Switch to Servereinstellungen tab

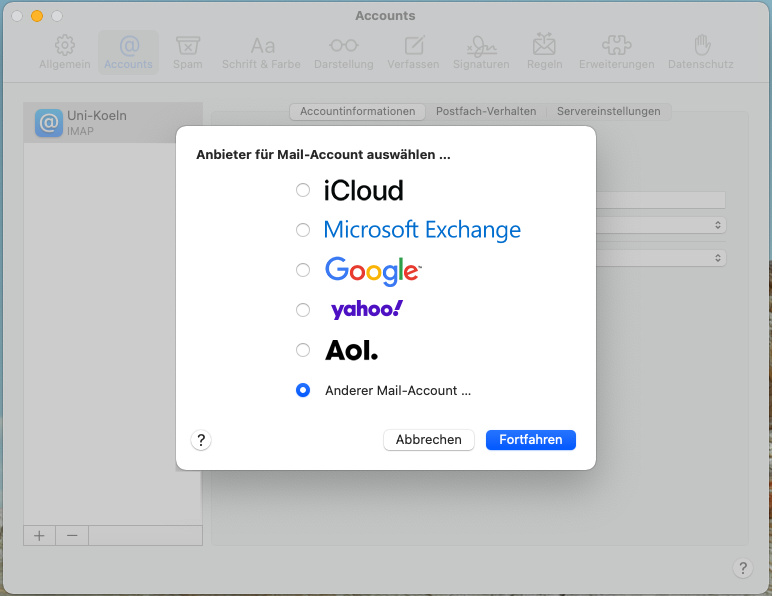(x=609, y=112)
